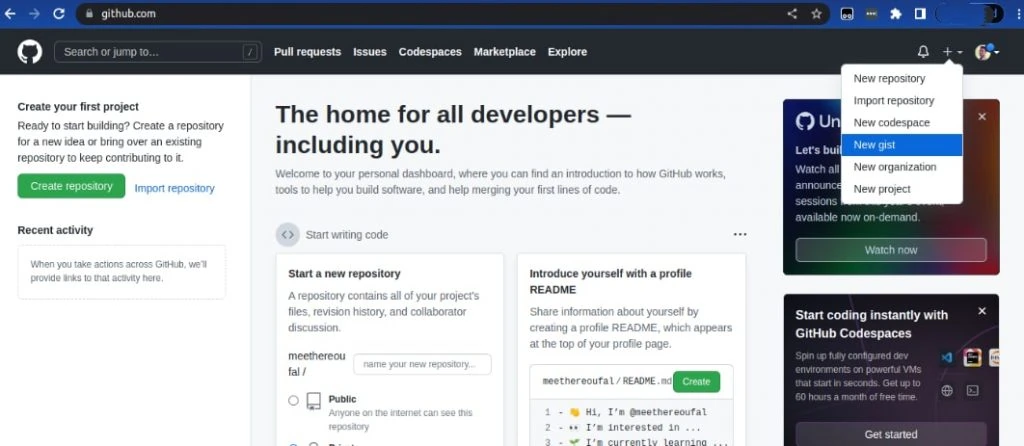Viewport: 1024px width, 446px height.
Task: Open Marketplace in the header
Action: tap(504, 52)
